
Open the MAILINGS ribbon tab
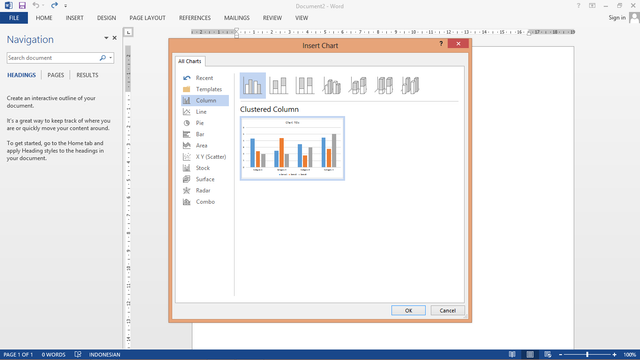tap(236, 18)
